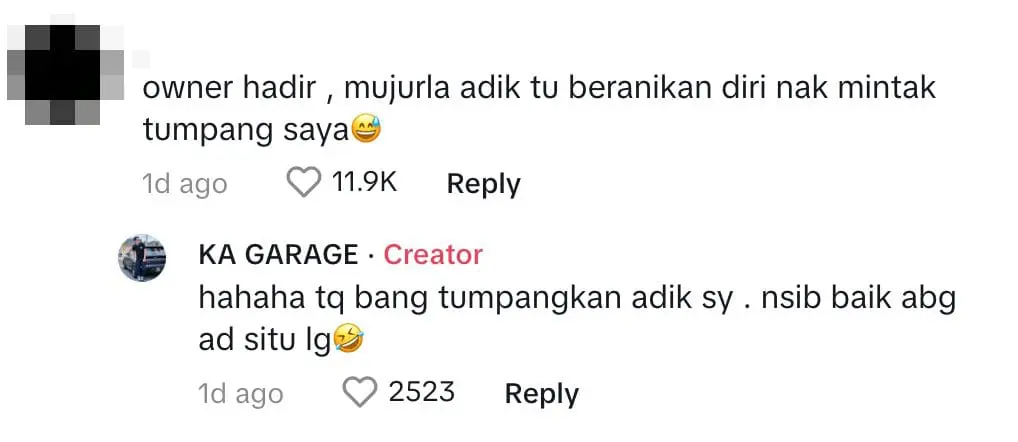Click the red Creator badge

[x=433, y=255]
